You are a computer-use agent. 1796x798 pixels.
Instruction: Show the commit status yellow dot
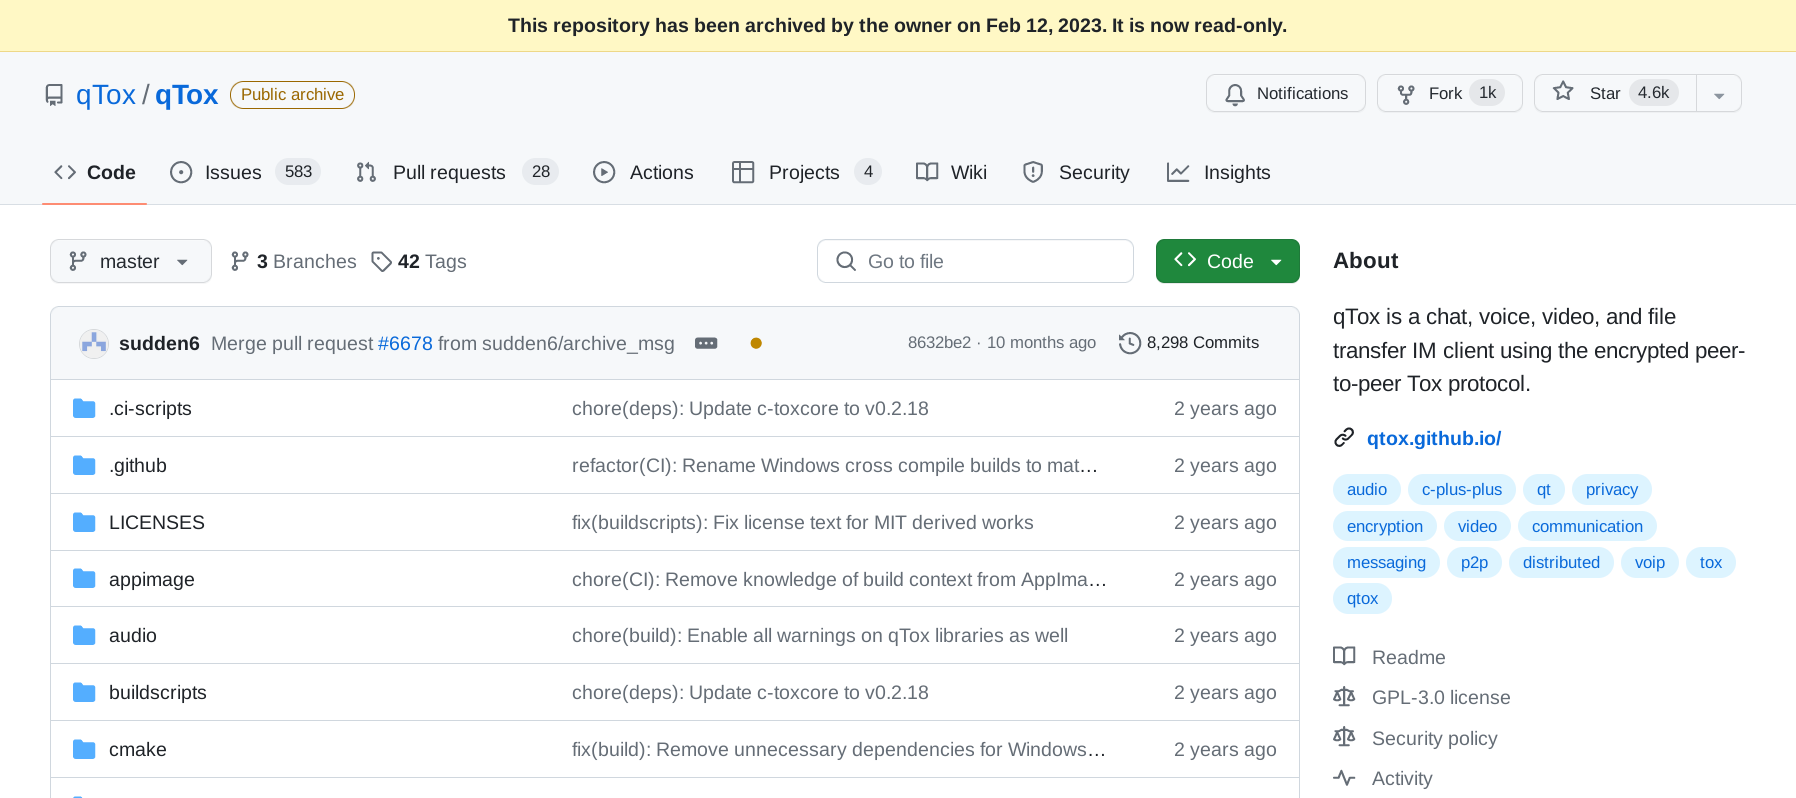pos(756,343)
